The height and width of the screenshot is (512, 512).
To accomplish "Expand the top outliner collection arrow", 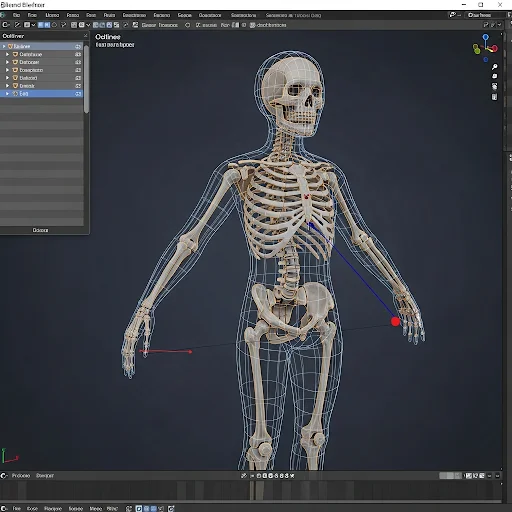I will click(4, 46).
